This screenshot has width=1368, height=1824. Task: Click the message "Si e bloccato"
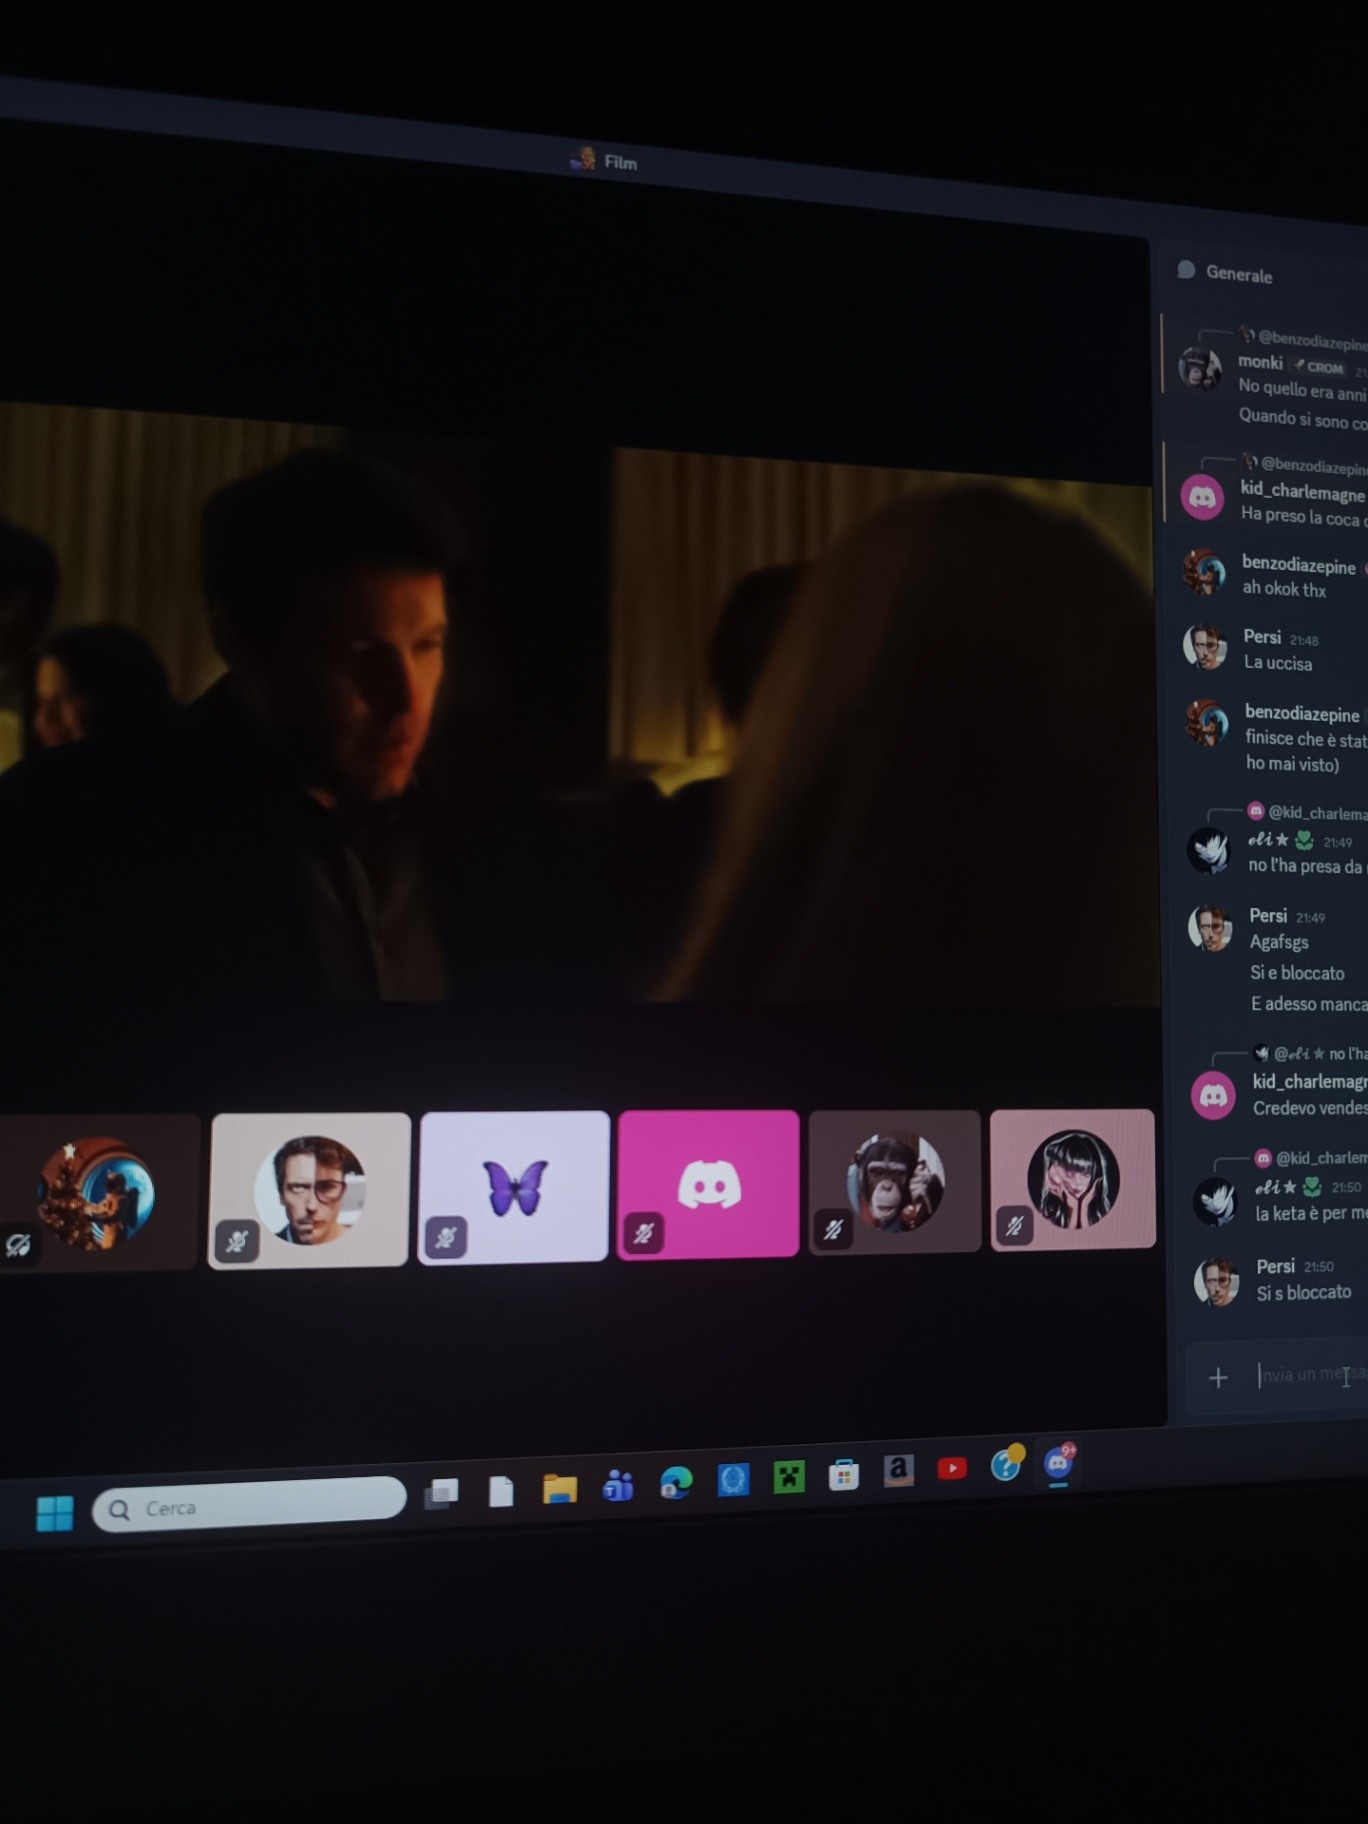(x=1297, y=973)
